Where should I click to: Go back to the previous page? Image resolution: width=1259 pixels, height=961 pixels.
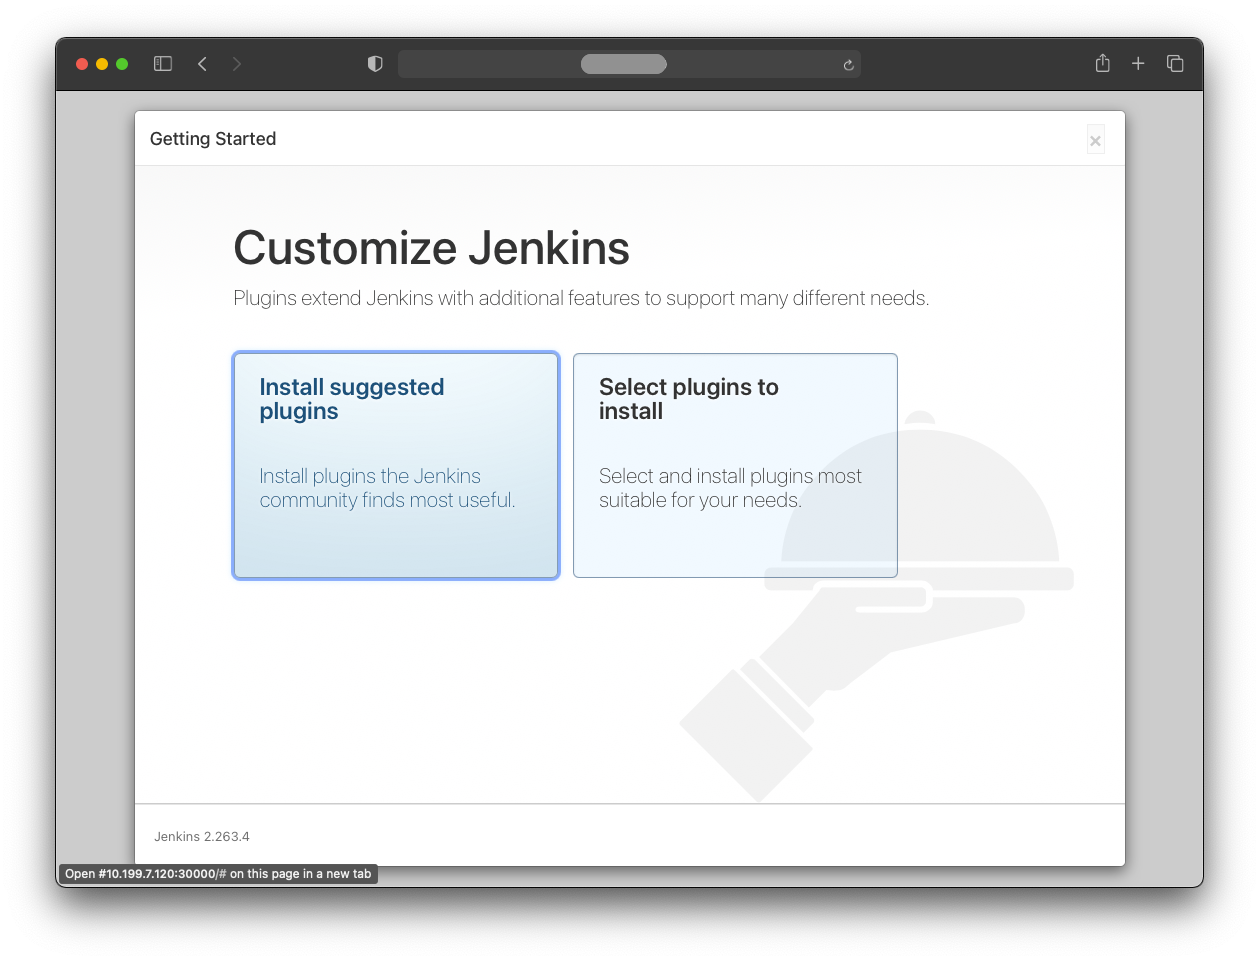click(202, 64)
